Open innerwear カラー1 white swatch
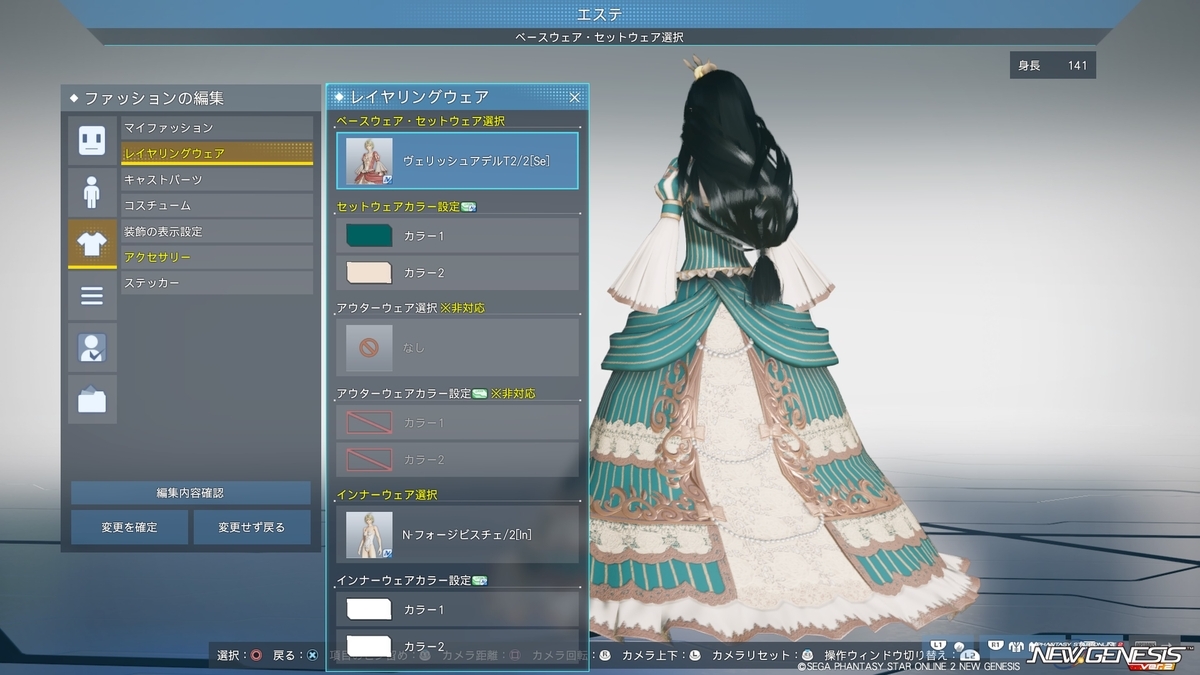Image resolution: width=1200 pixels, height=675 pixels. click(368, 609)
